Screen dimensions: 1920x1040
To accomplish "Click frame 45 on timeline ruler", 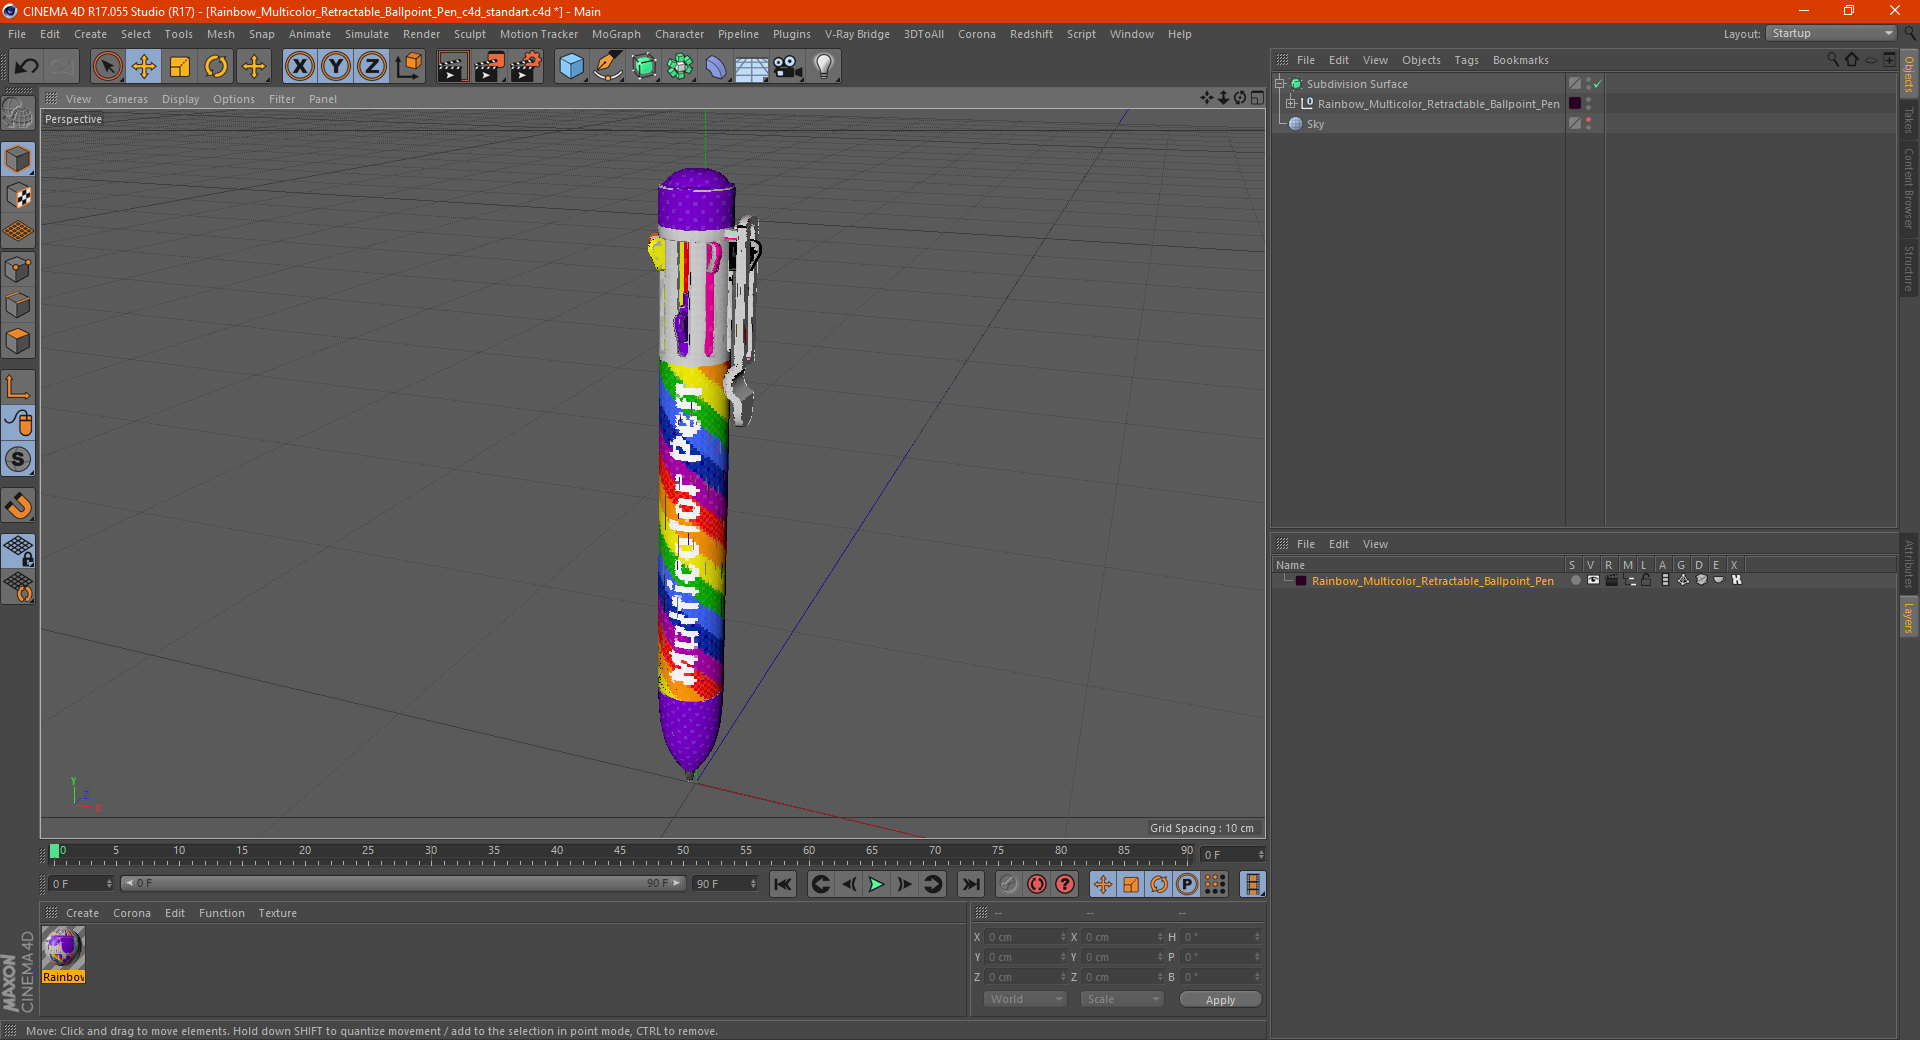I will tap(620, 853).
